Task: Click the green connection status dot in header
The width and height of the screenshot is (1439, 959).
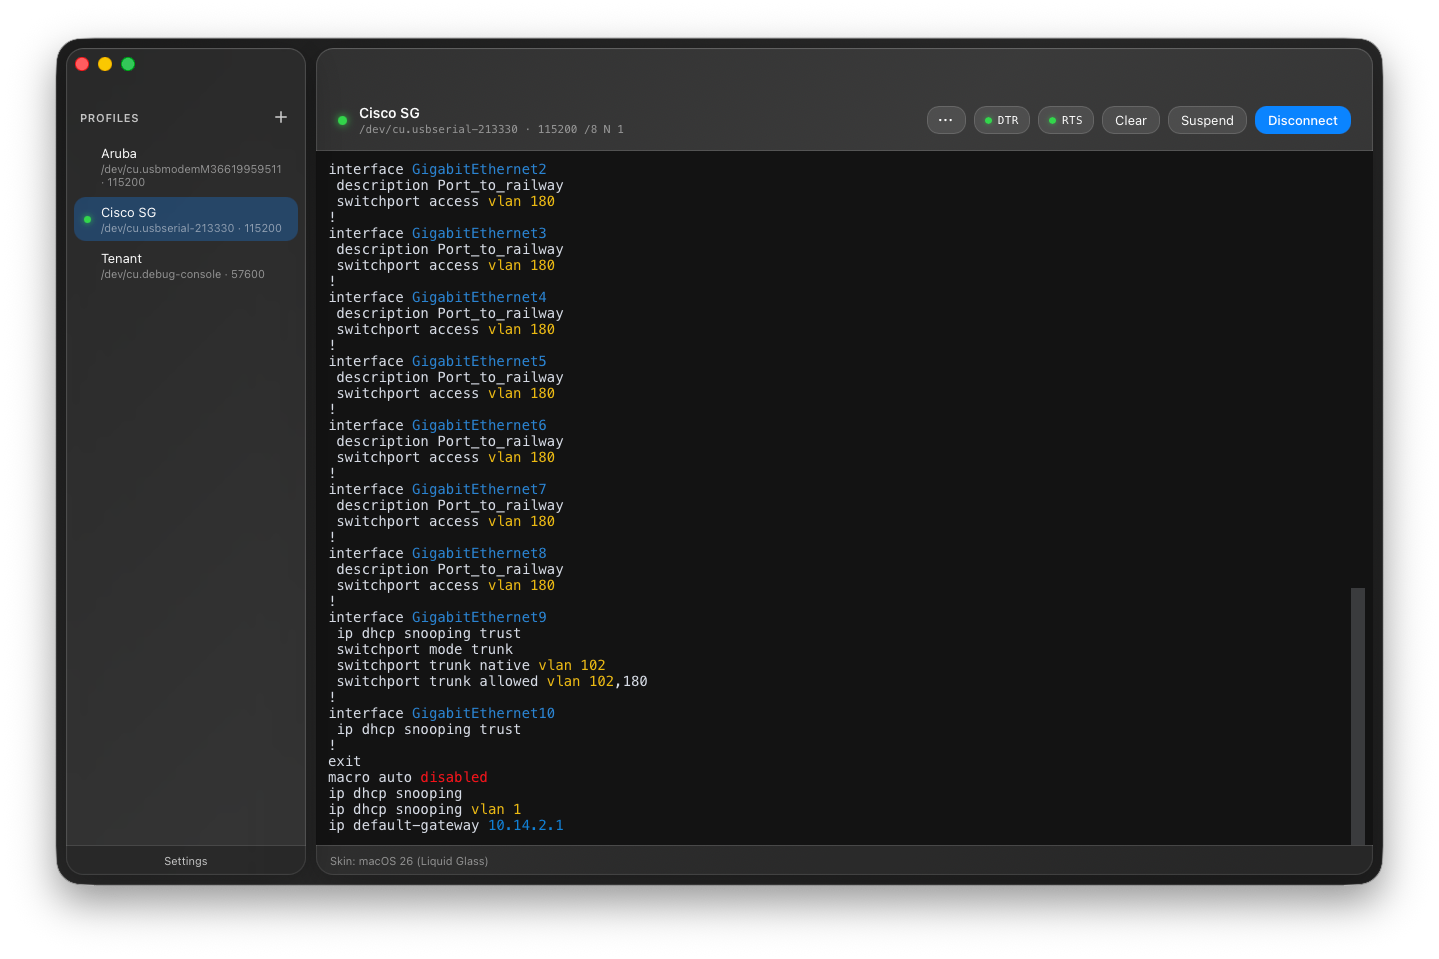Action: coord(342,120)
